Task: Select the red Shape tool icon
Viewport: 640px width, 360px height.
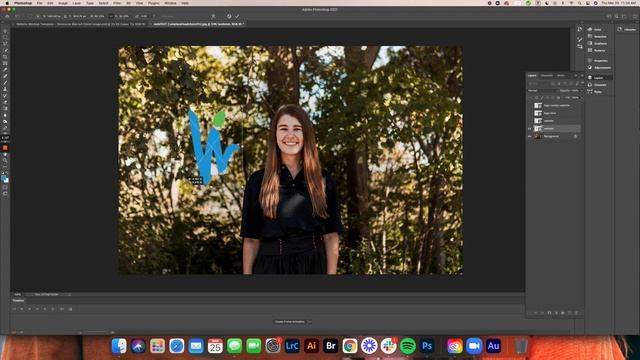Action: 5,148
